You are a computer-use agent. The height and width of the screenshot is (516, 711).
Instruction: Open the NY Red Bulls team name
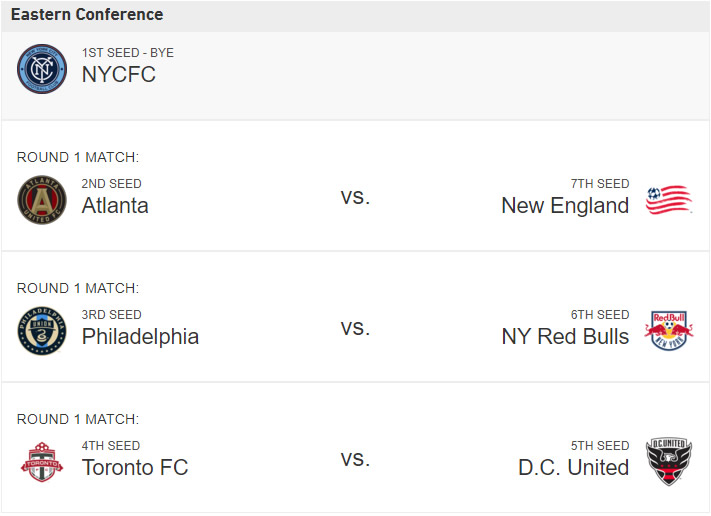[565, 337]
